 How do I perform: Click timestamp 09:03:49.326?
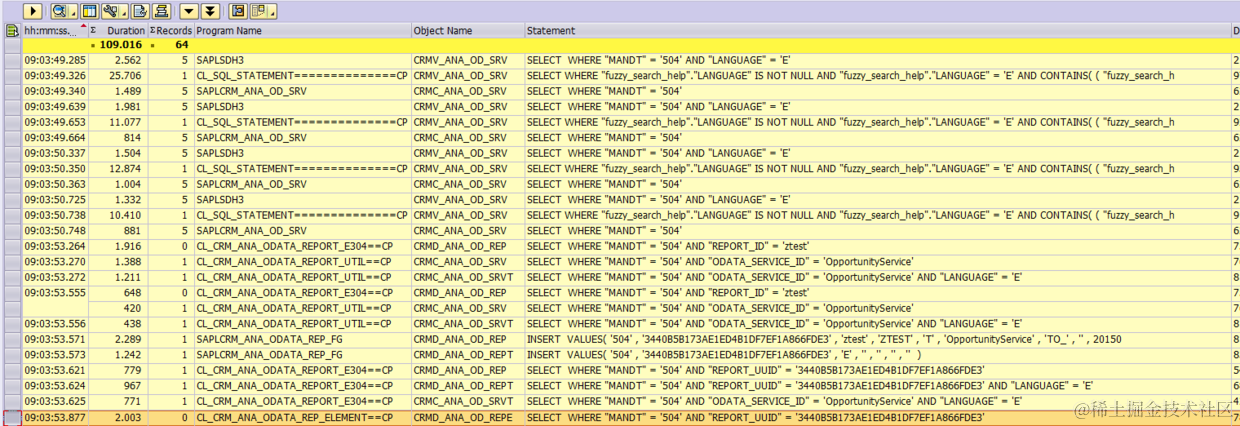(55, 76)
